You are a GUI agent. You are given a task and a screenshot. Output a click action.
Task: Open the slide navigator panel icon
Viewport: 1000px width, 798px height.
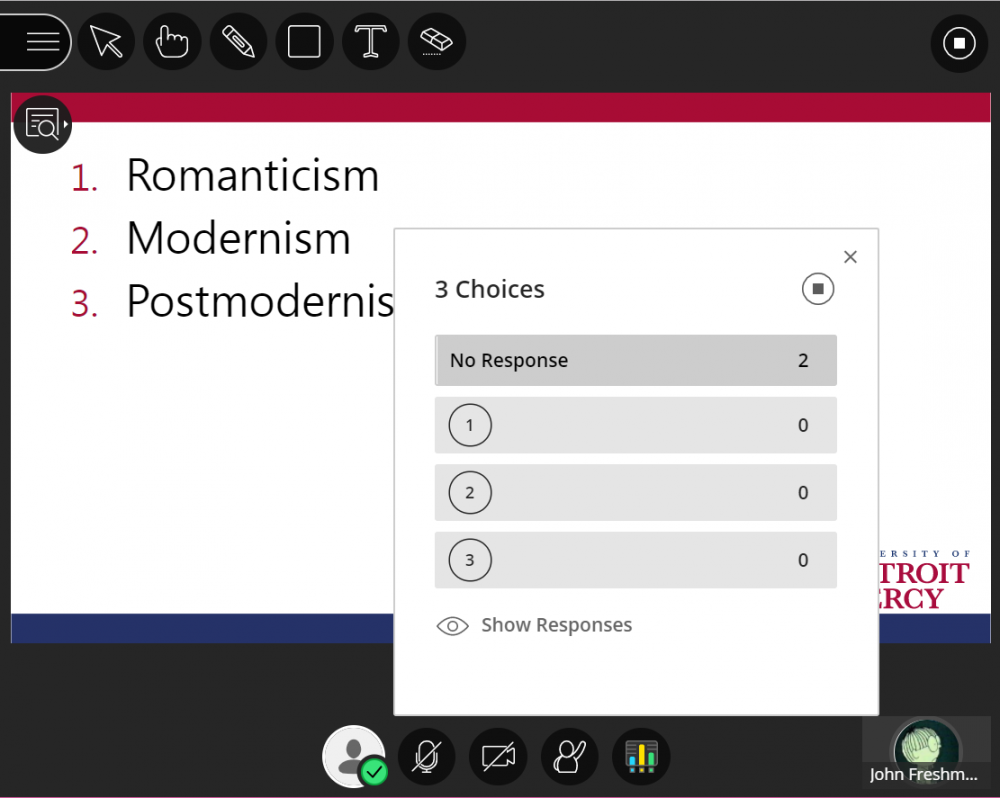(x=42, y=124)
